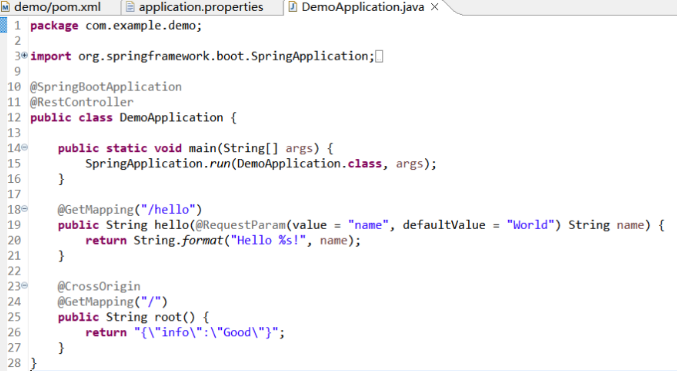Viewport: 677px width, 371px height.
Task: Collapse the root method at line 23
Action: pos(25,285)
